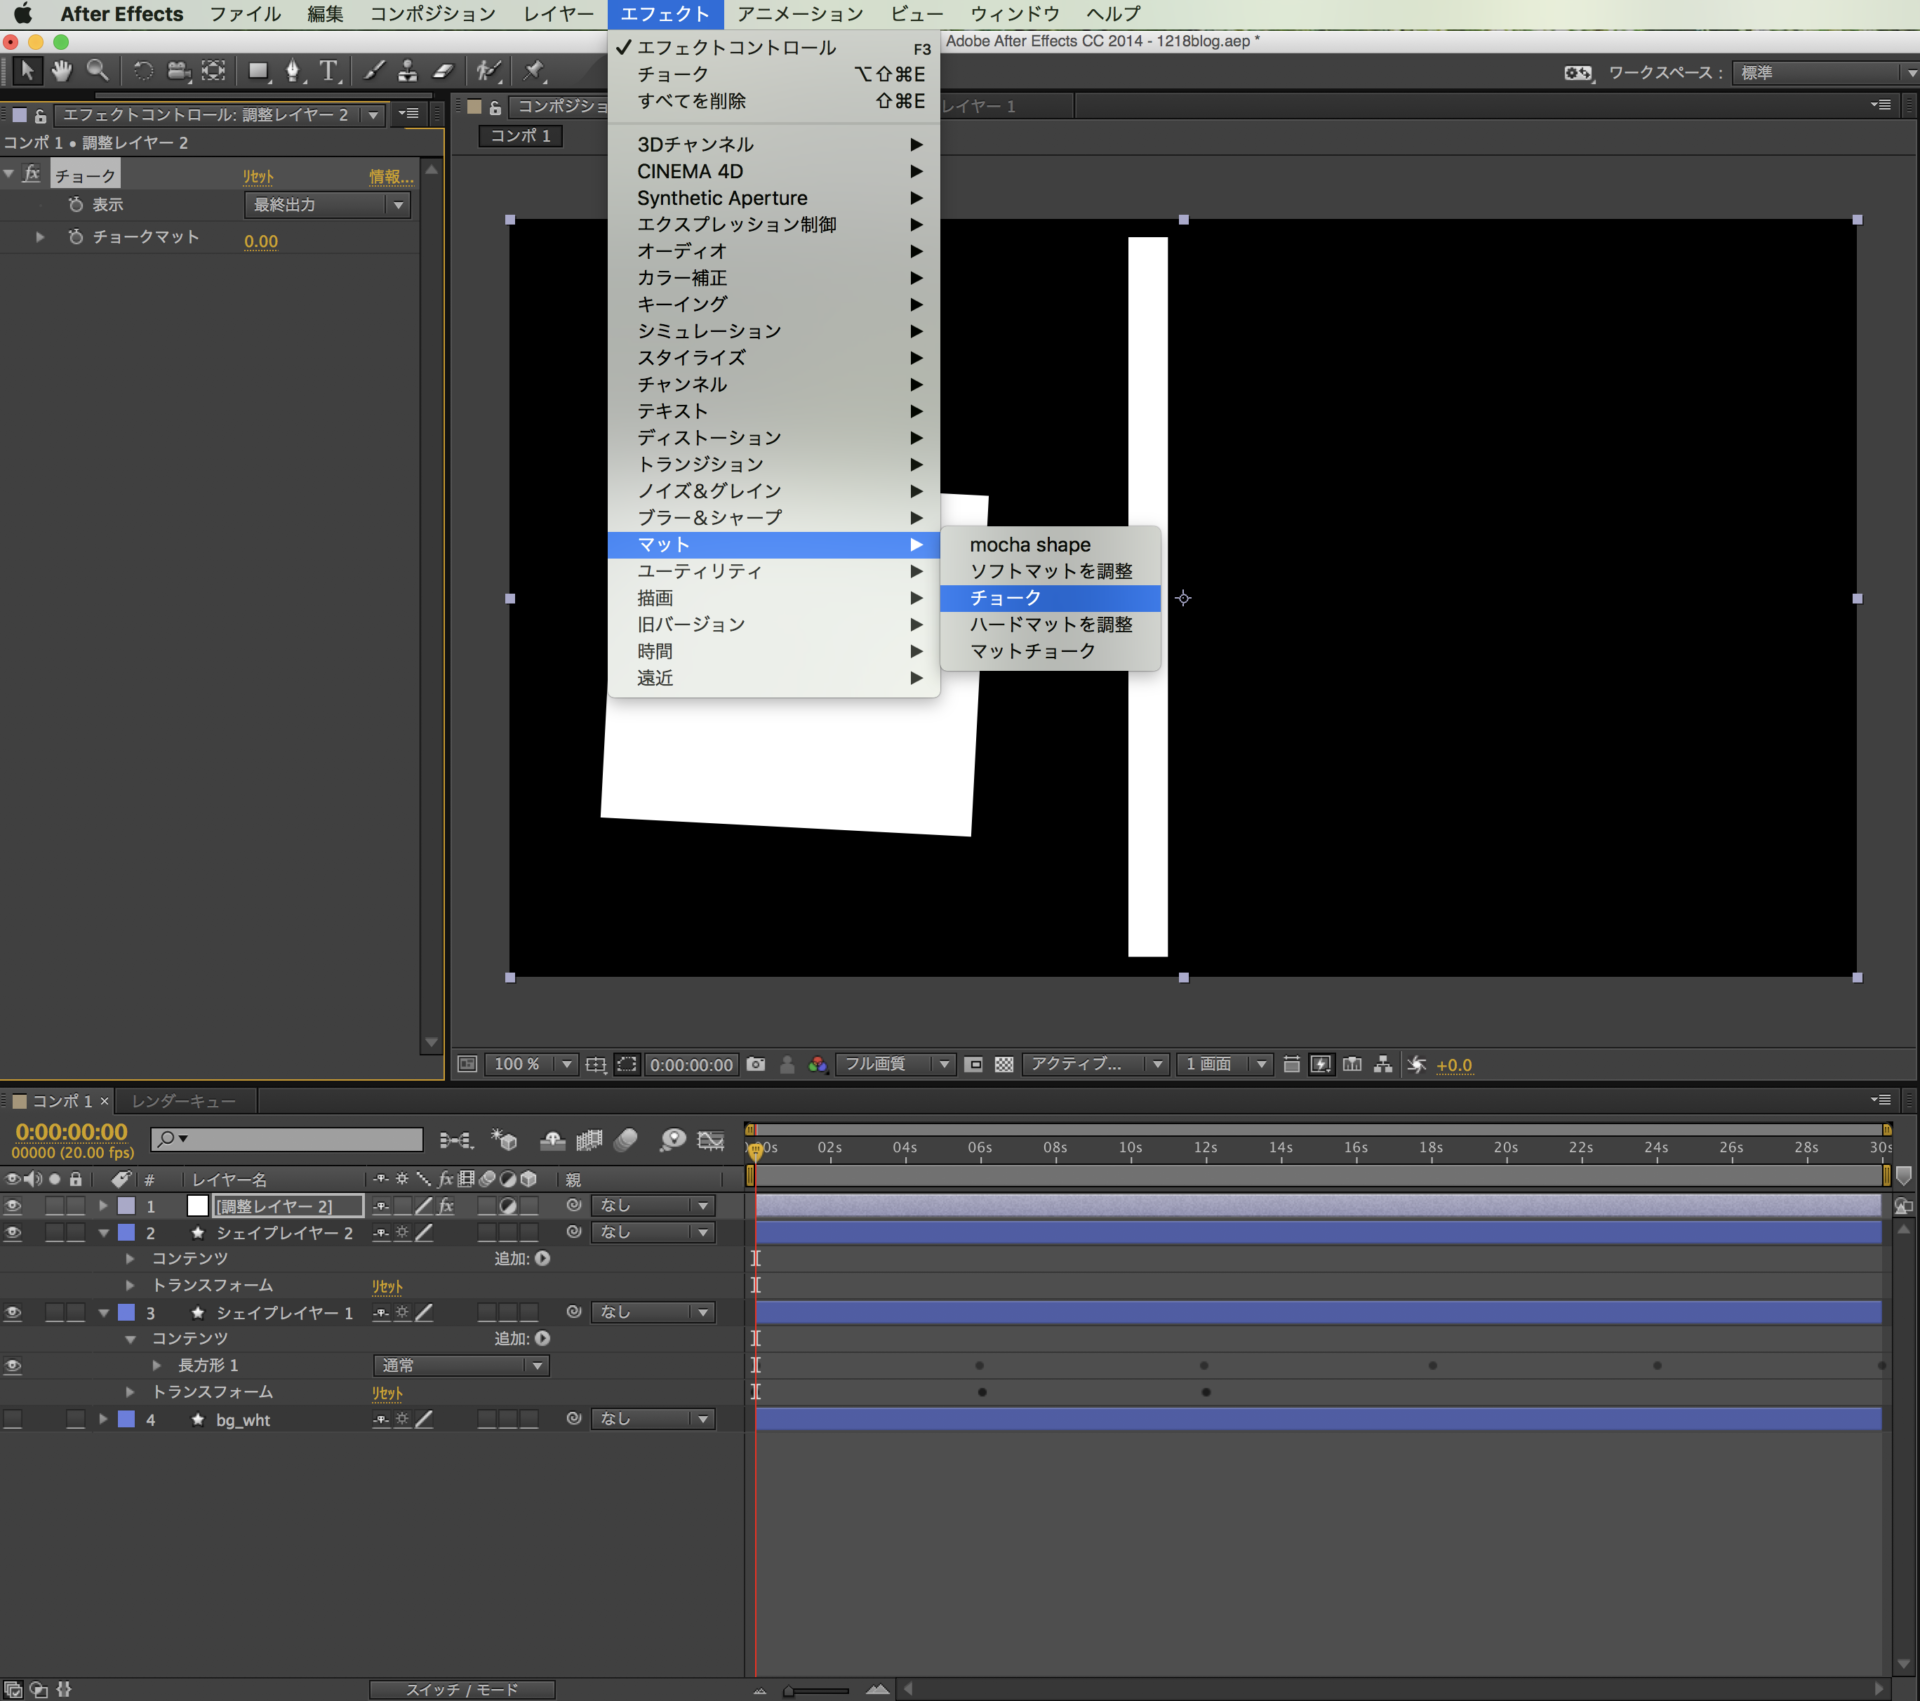Viewport: 1920px width, 1701px height.
Task: Toggle チョーク effect fx enable in Effect Controls
Action: pyautogui.click(x=32, y=175)
